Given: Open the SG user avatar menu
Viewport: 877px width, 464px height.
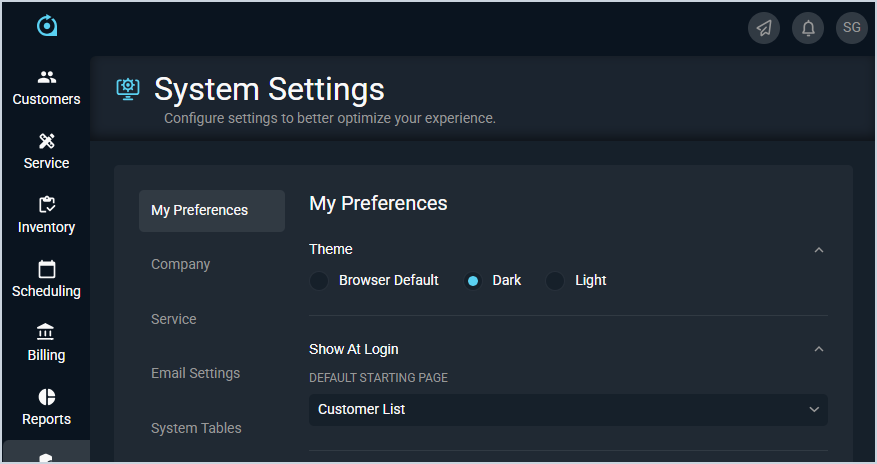Looking at the screenshot, I should point(852,28).
